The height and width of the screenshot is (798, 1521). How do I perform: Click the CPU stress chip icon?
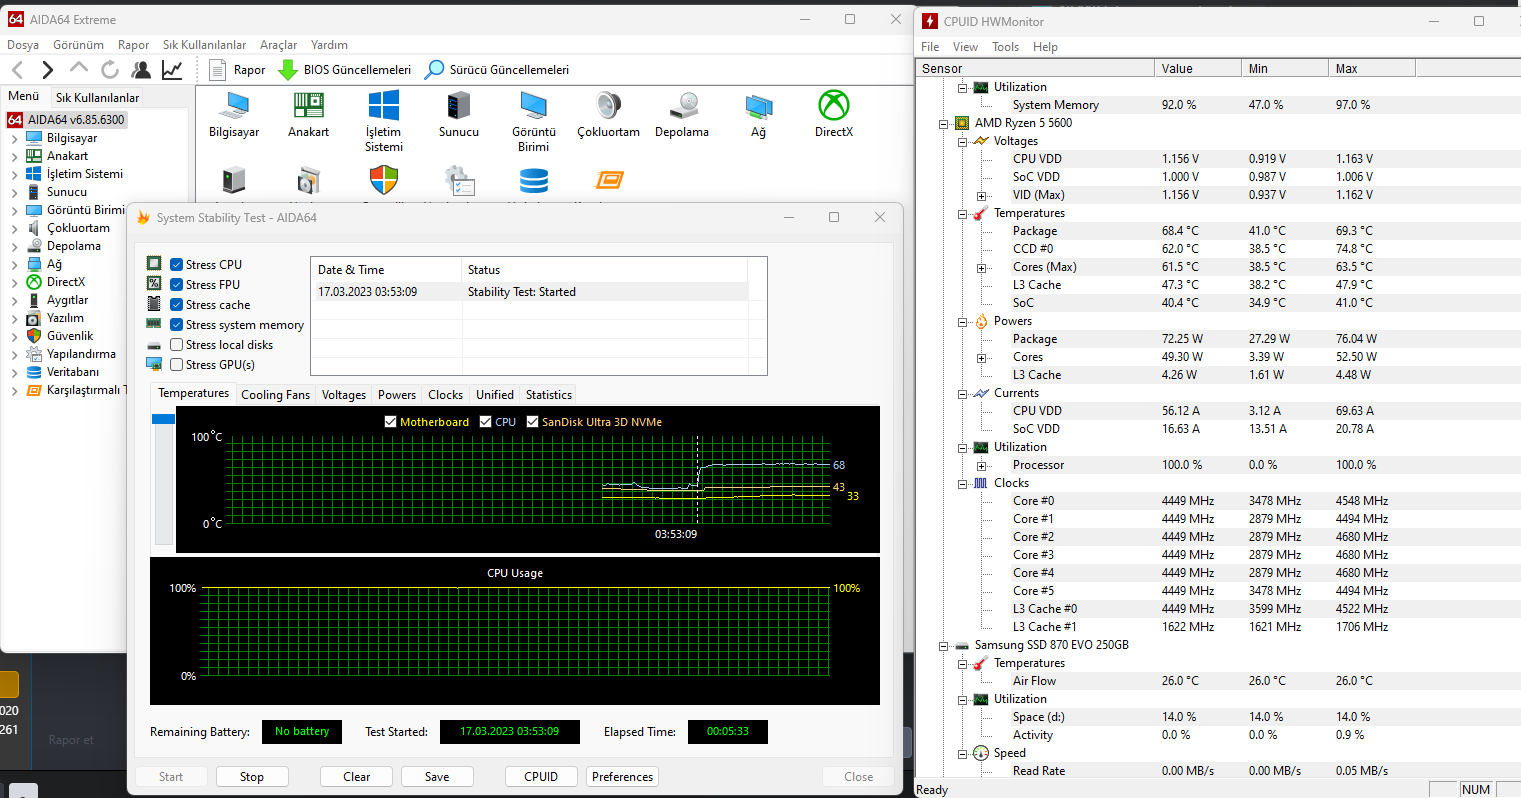(x=154, y=263)
